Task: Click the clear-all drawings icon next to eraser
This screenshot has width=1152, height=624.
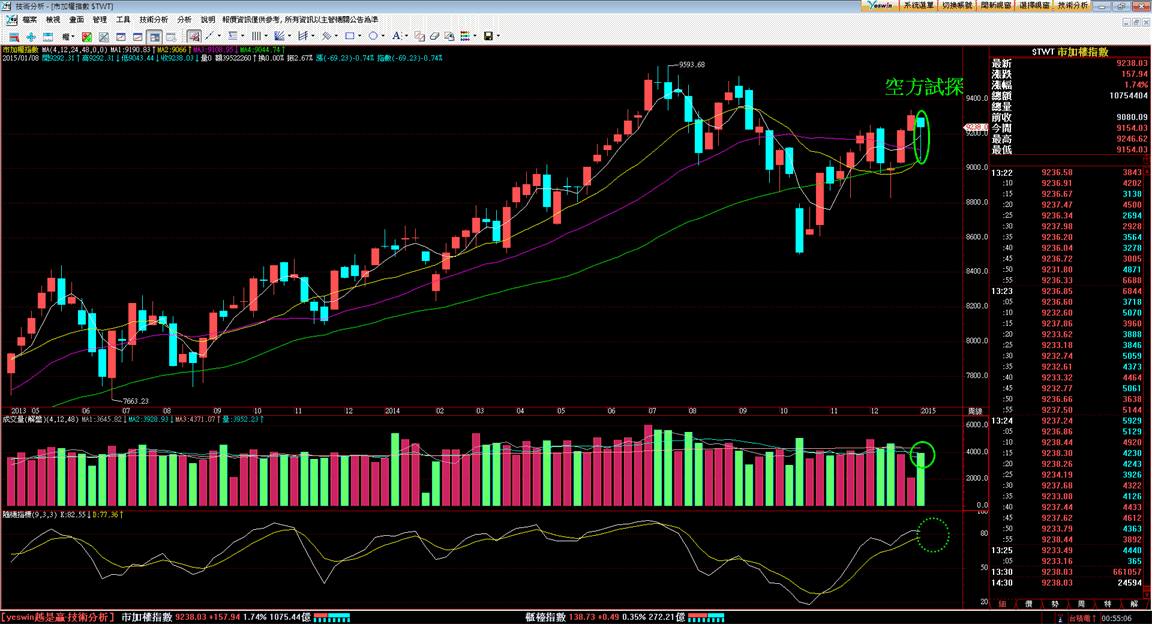Action: click(x=449, y=36)
